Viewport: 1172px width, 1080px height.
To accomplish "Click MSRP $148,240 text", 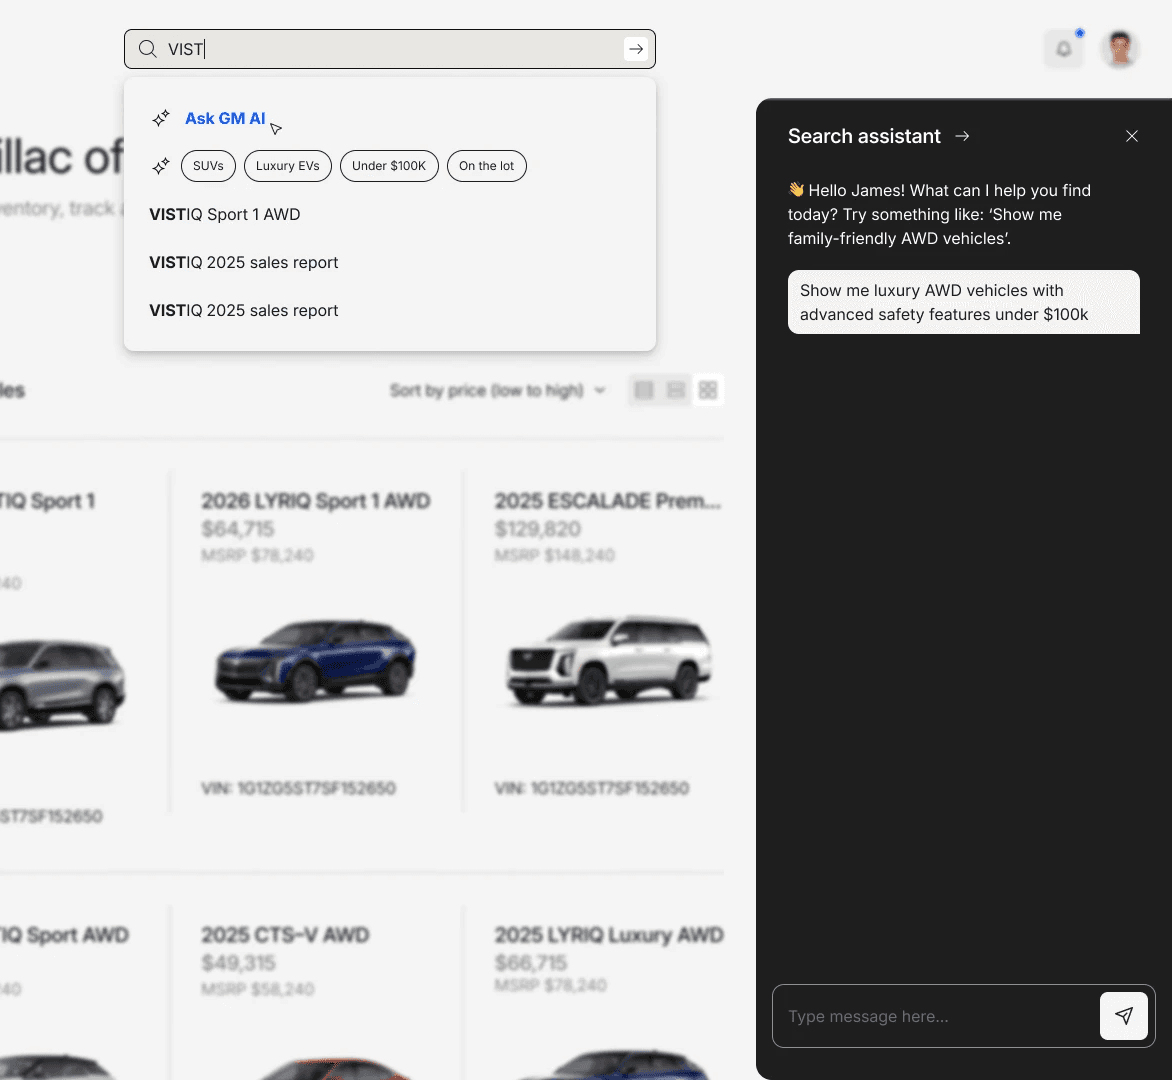I will click(554, 555).
